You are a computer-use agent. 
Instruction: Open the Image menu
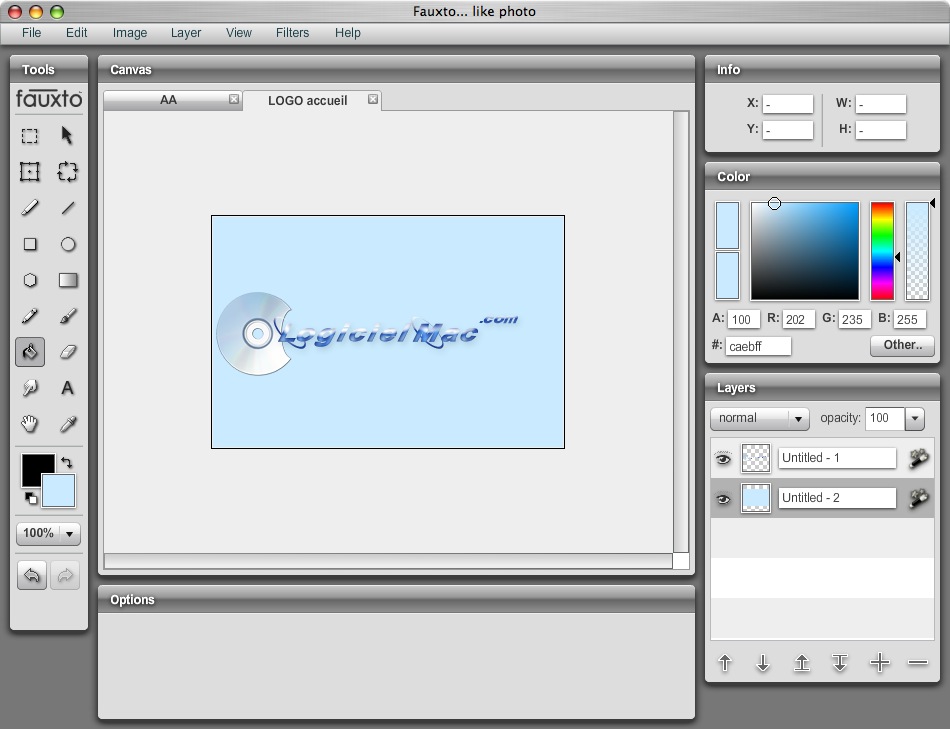coord(130,33)
